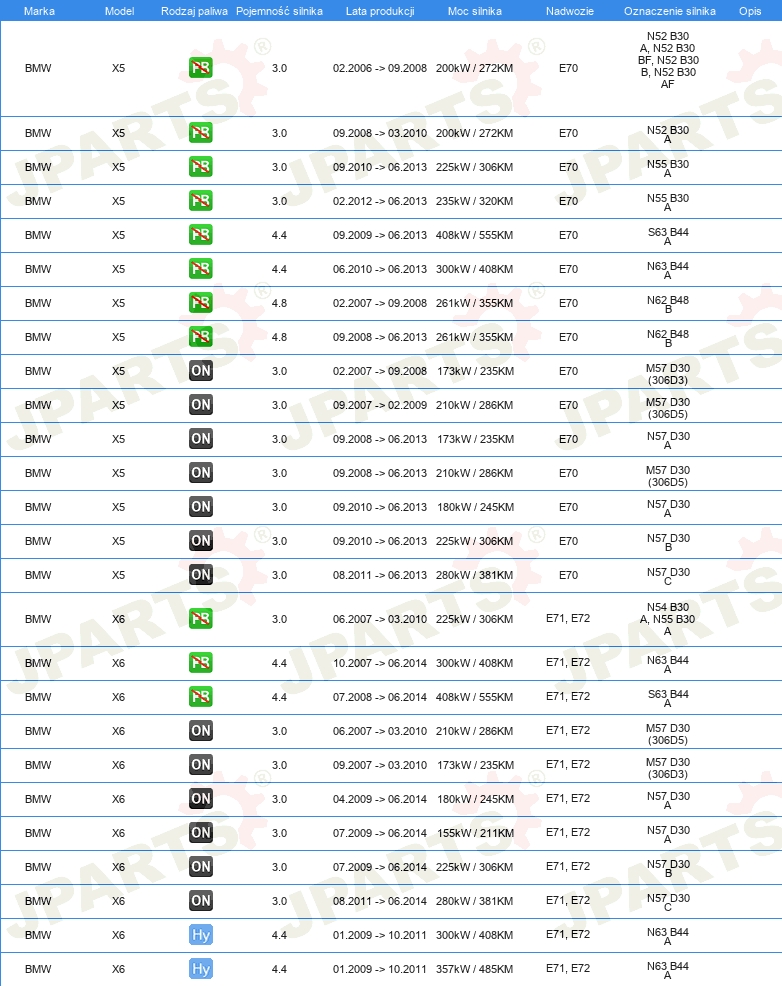Image resolution: width=782 pixels, height=986 pixels.
Task: Click petrol icon for X6 225kW E71, E72
Action: click(x=201, y=618)
